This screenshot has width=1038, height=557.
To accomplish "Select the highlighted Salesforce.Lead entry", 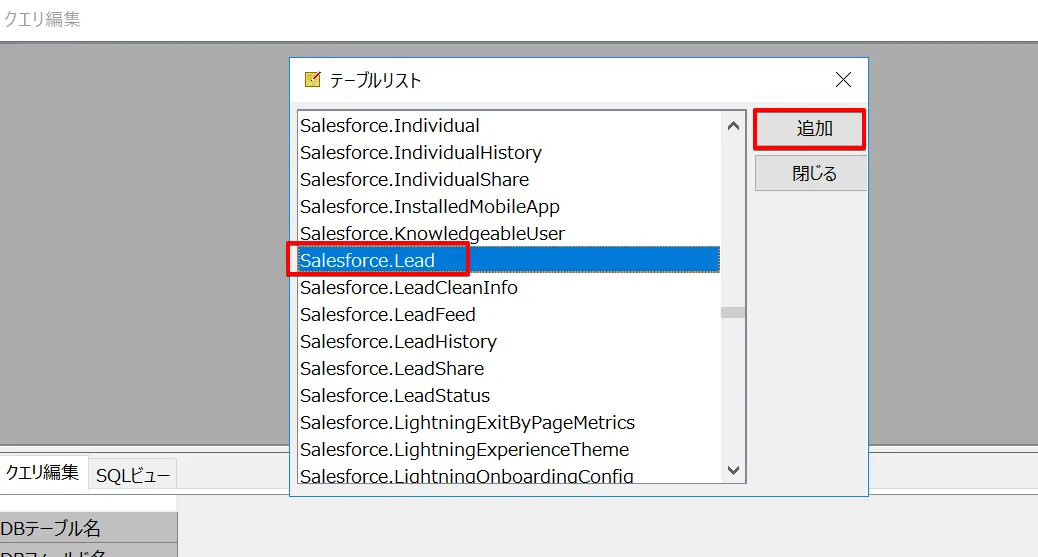I will point(368,261).
